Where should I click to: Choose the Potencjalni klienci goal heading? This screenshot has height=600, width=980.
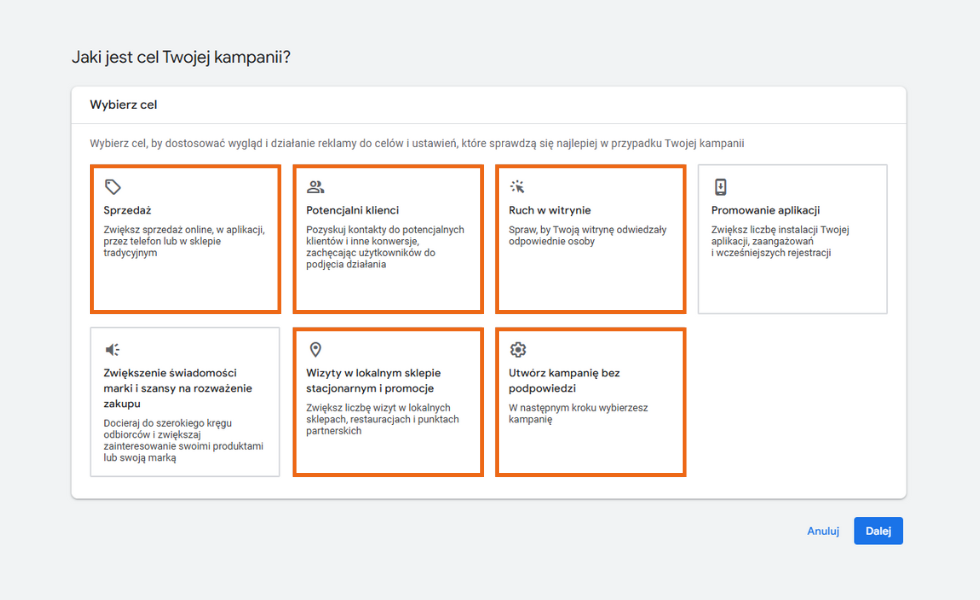(352, 210)
